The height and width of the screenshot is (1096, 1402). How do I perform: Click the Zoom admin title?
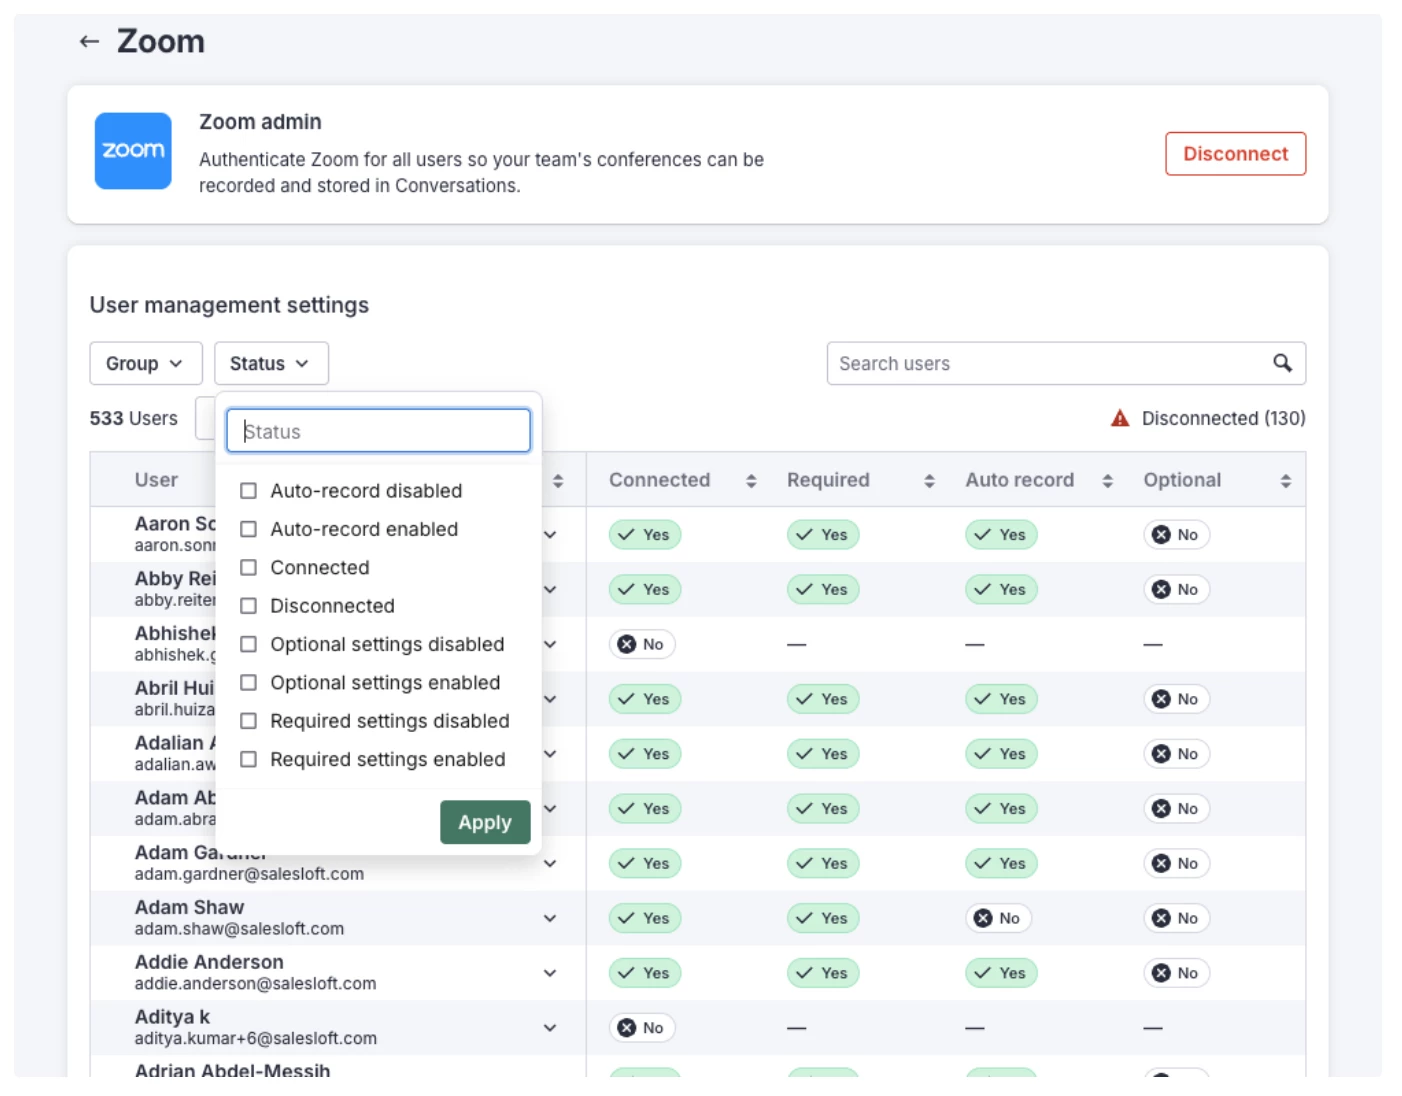pos(260,122)
